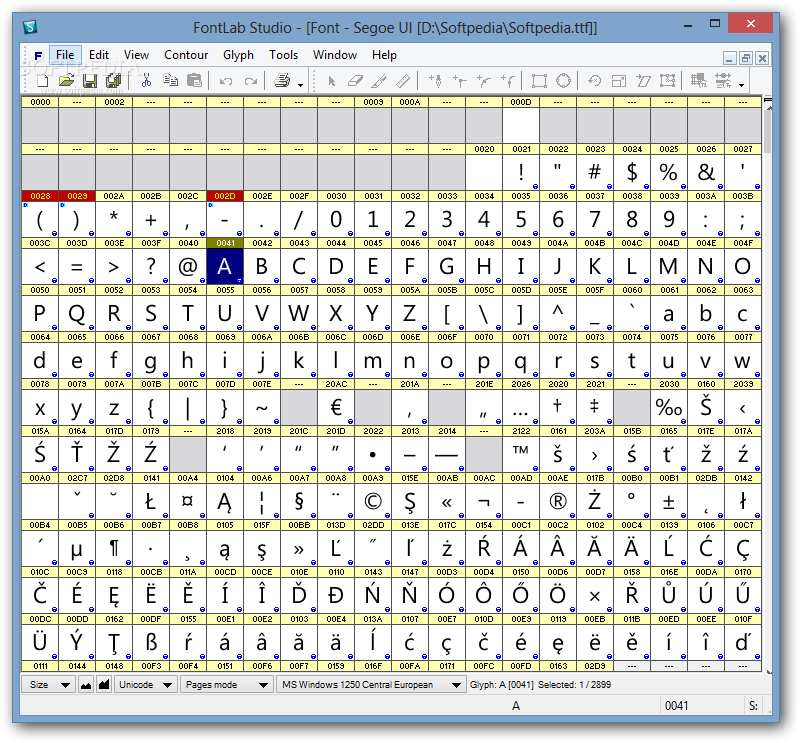Image resolution: width=800 pixels, height=743 pixels.
Task: Close the inner font document window
Action: (x=762, y=58)
